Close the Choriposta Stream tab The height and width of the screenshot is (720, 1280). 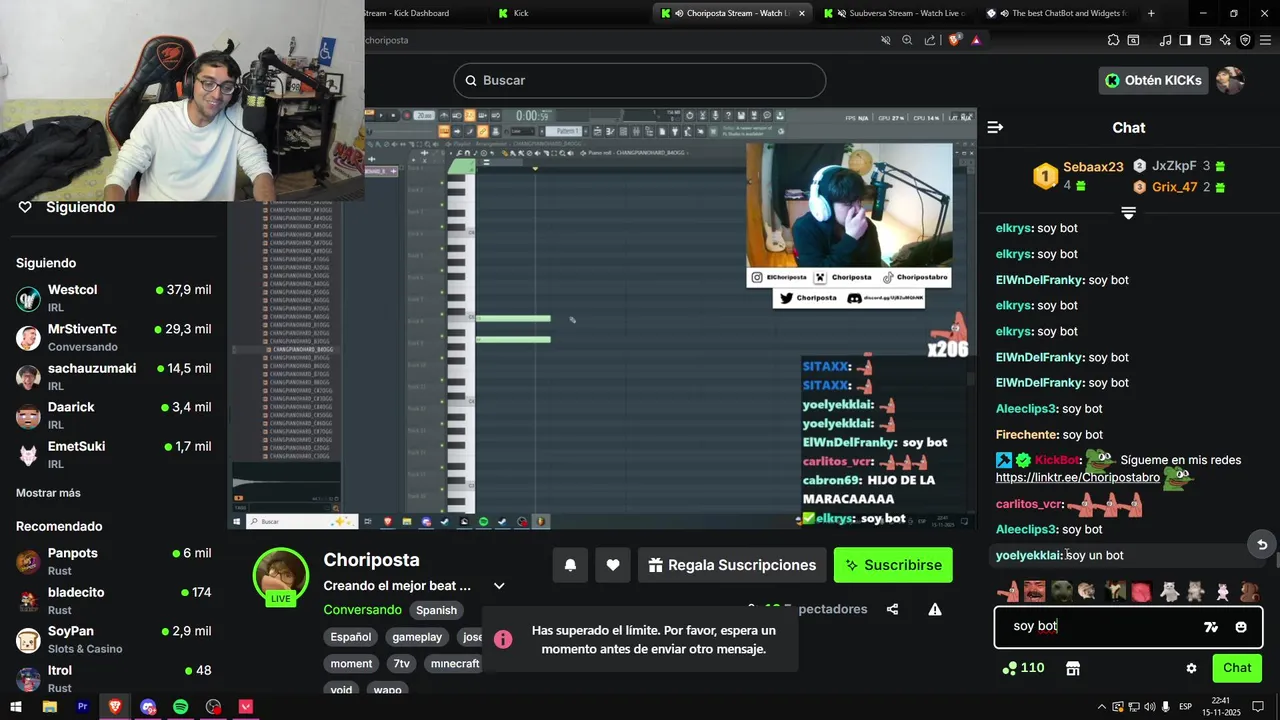point(801,13)
